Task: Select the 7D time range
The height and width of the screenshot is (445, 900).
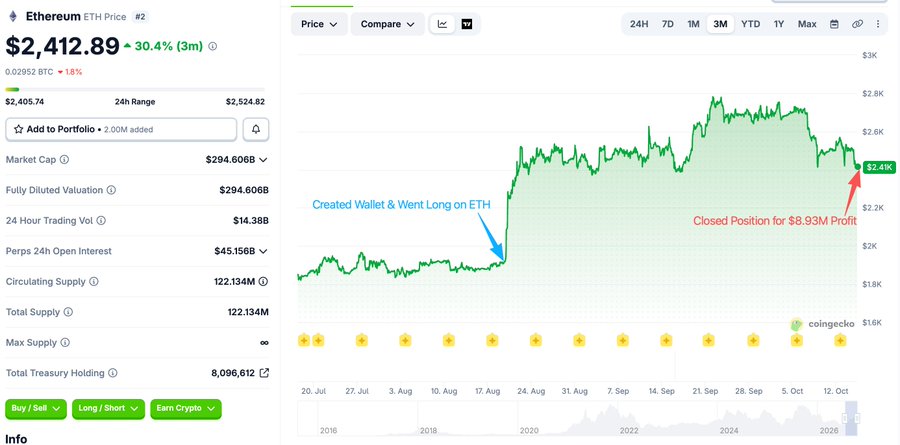Action: coord(668,24)
